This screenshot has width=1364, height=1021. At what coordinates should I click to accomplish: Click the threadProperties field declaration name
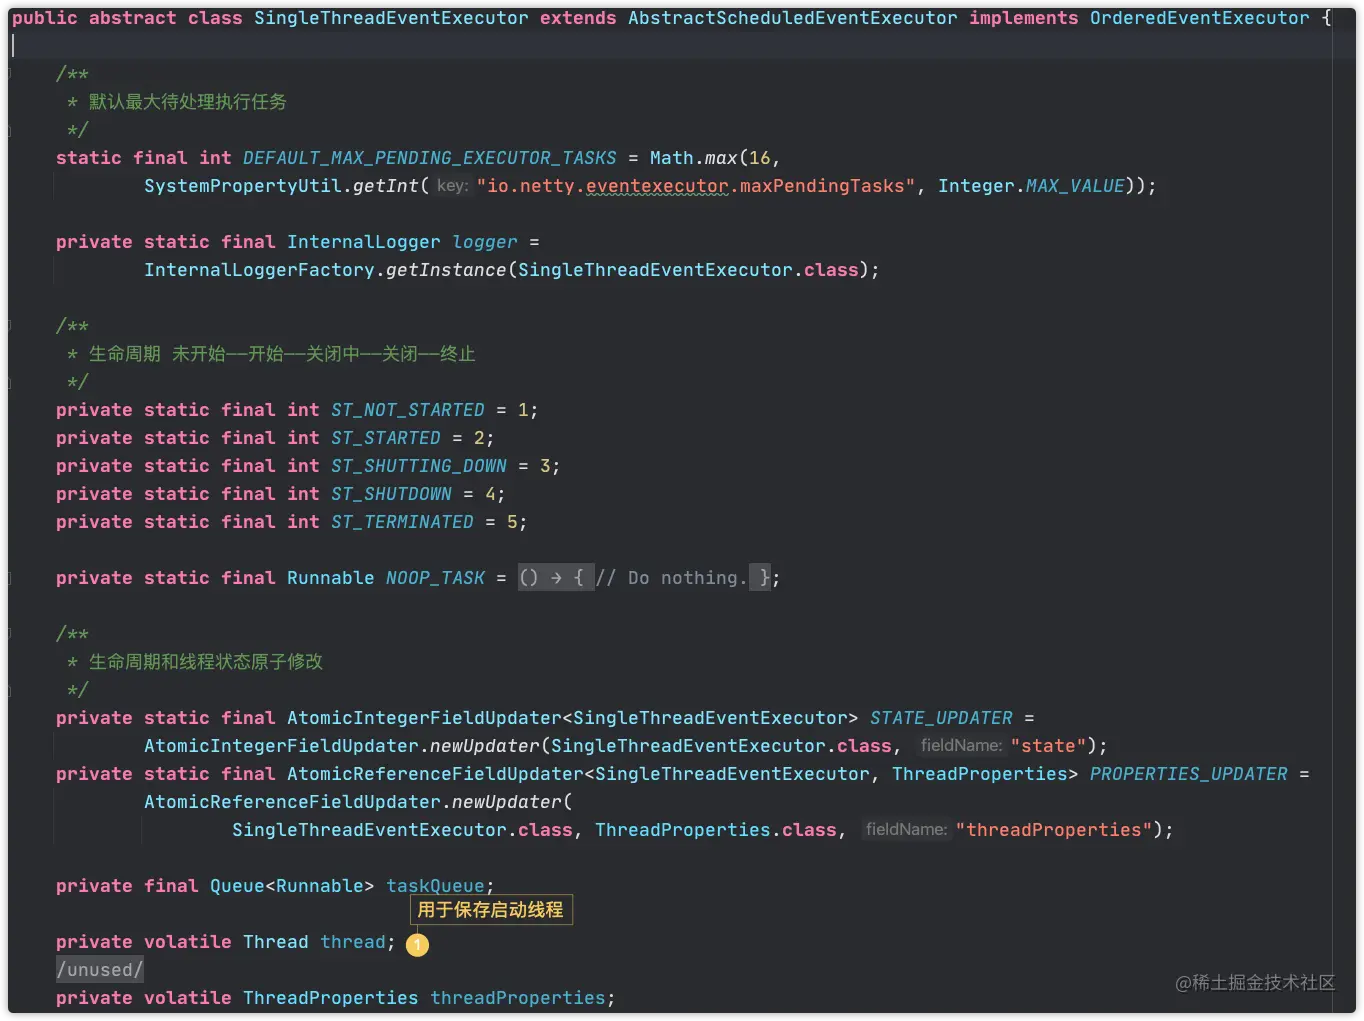518,998
